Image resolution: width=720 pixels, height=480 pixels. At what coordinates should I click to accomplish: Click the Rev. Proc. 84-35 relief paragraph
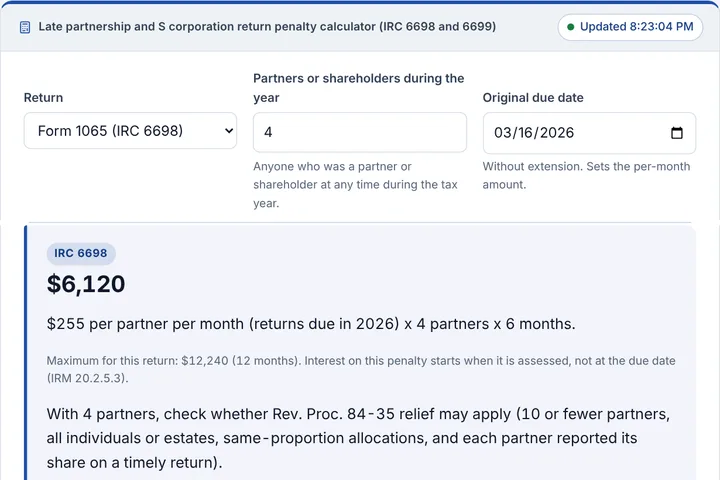click(358, 438)
